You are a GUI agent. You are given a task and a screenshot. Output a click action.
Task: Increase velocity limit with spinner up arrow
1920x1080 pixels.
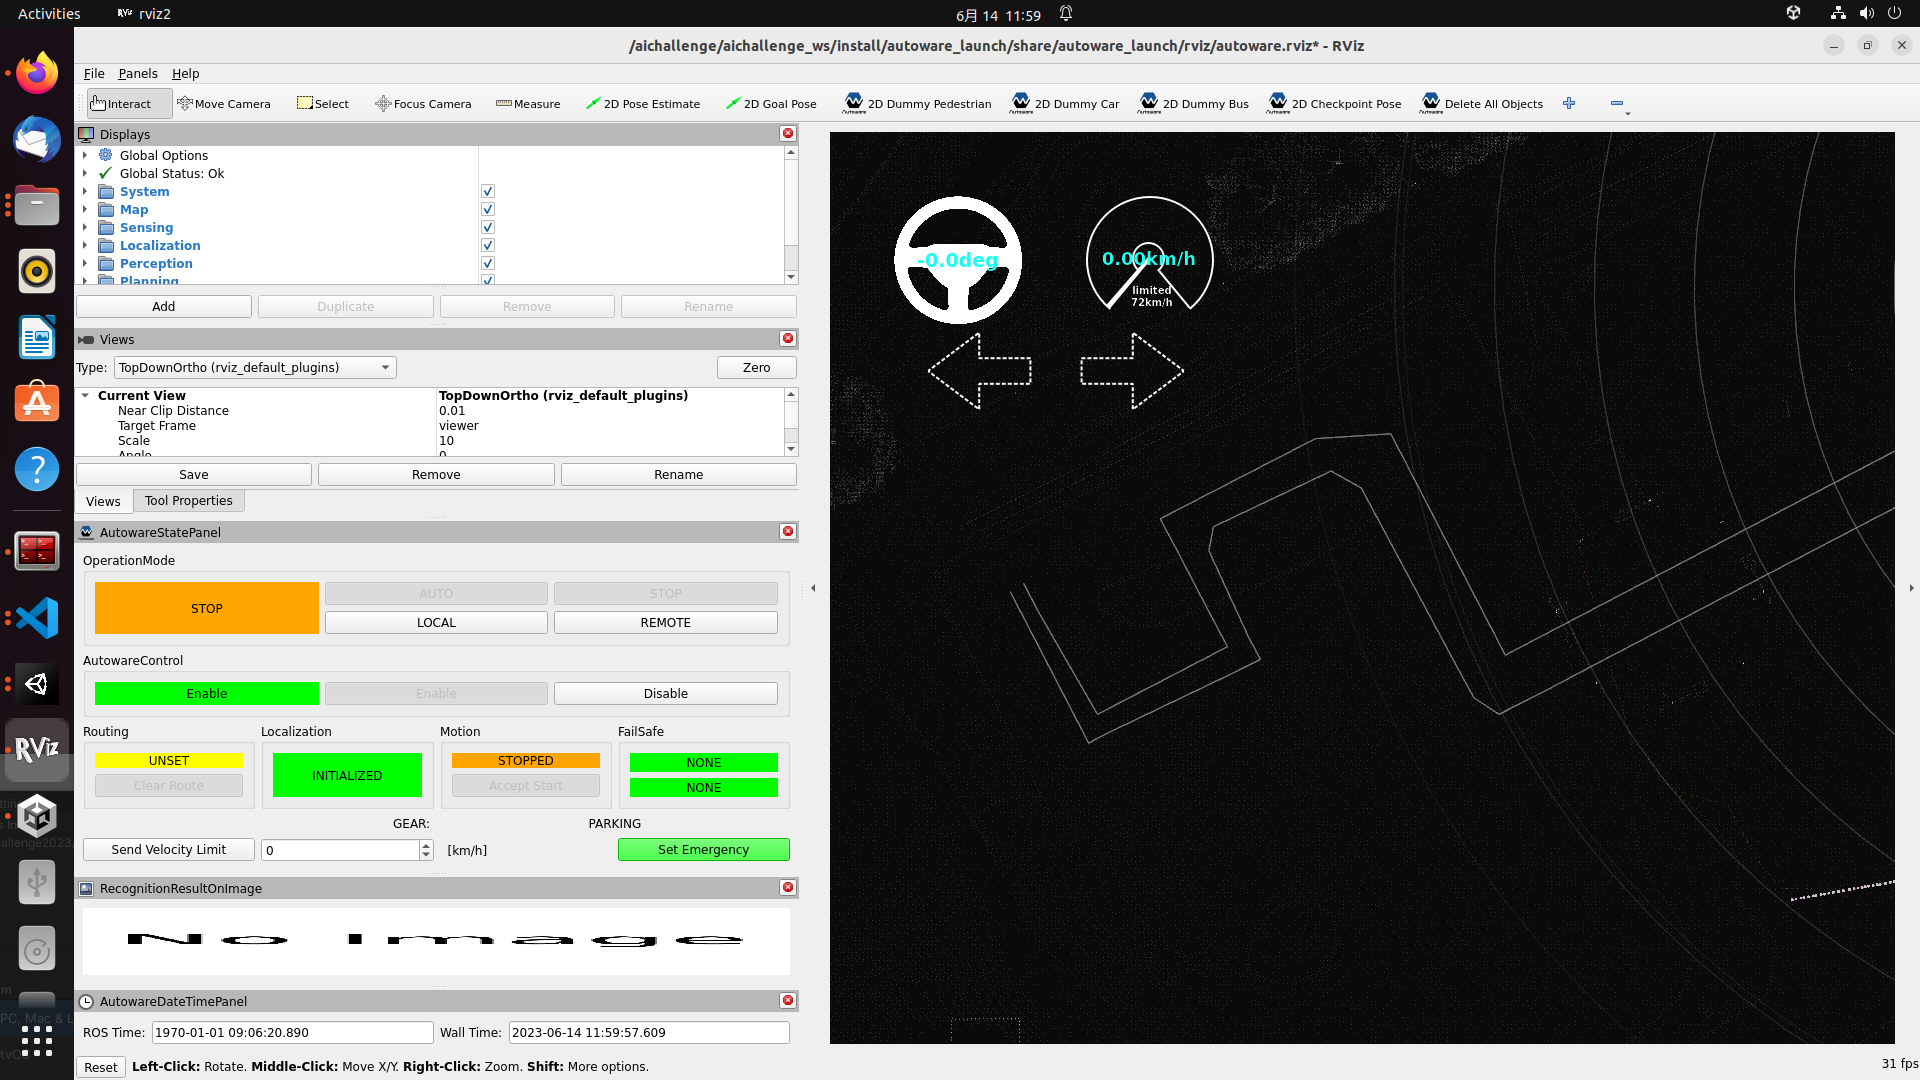point(426,845)
